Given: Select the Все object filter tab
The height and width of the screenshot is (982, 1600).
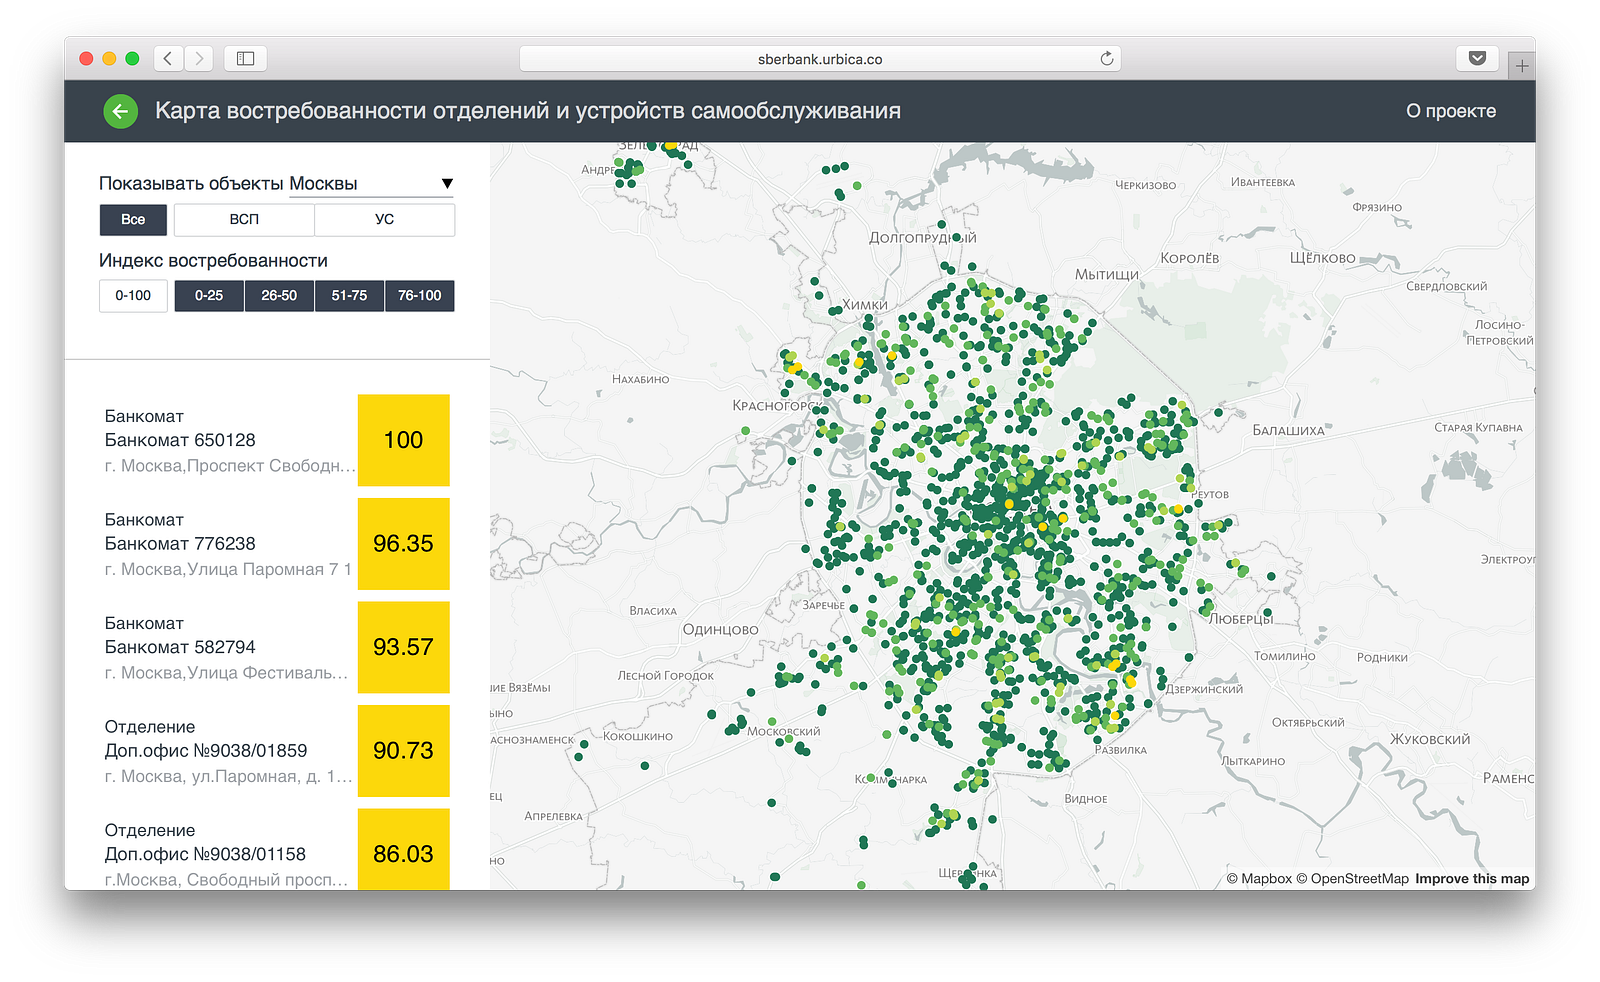Looking at the screenshot, I should pyautogui.click(x=133, y=220).
